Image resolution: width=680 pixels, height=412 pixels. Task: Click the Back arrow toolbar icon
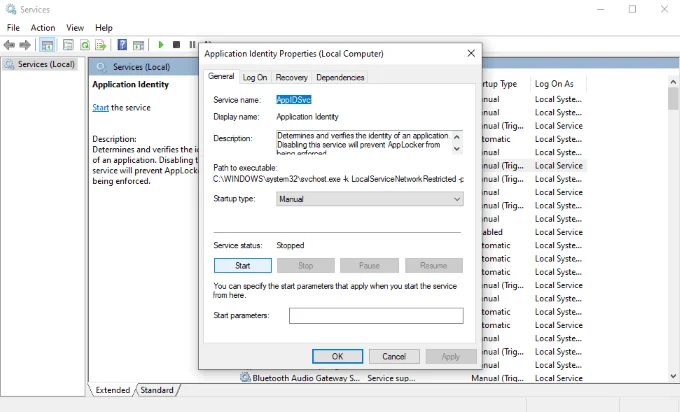pyautogui.click(x=9, y=45)
